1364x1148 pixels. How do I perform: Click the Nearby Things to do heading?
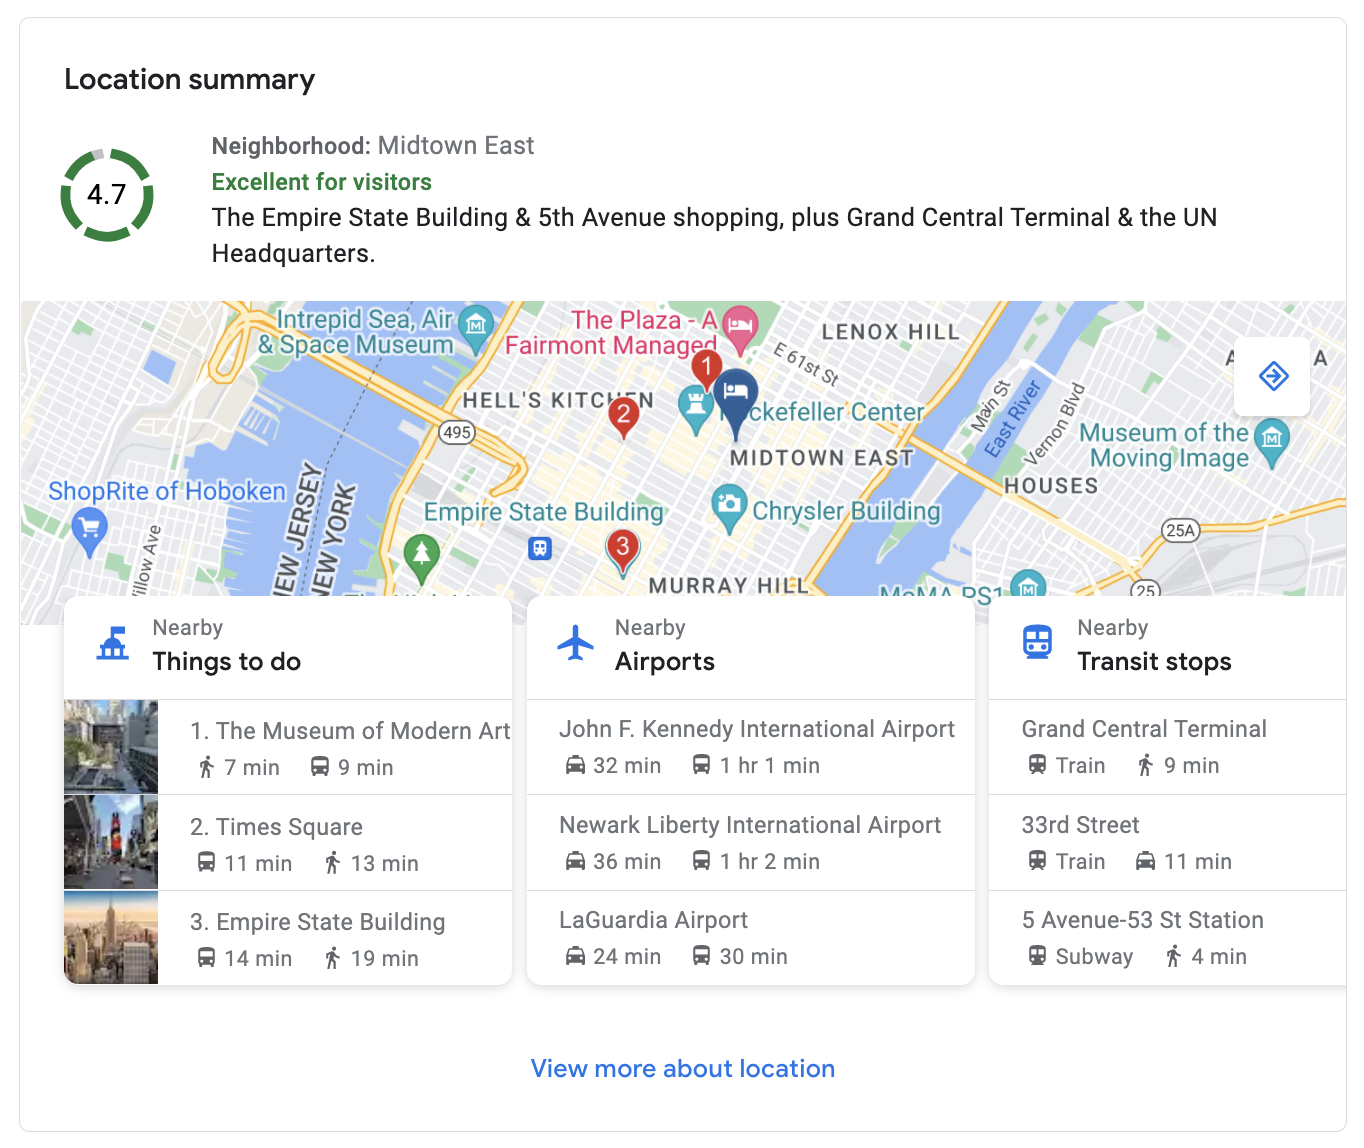pos(227,645)
